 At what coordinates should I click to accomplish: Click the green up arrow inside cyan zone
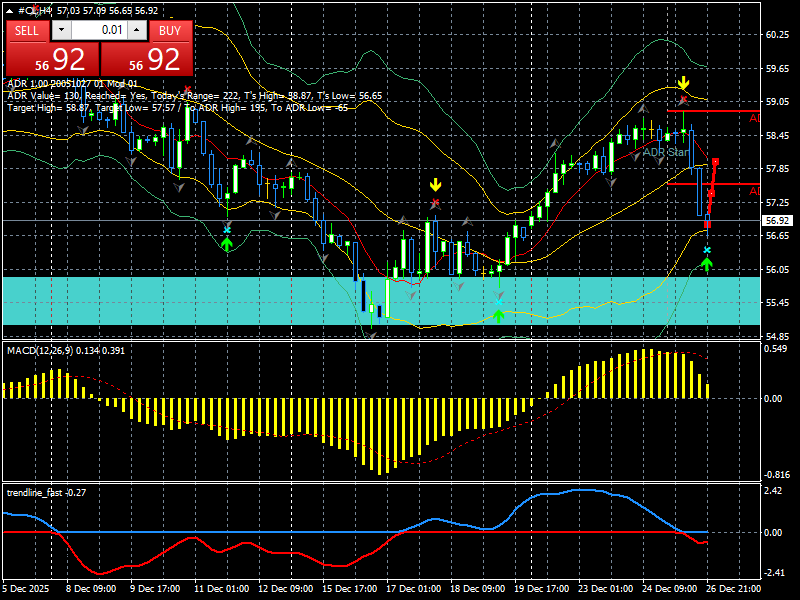(498, 316)
